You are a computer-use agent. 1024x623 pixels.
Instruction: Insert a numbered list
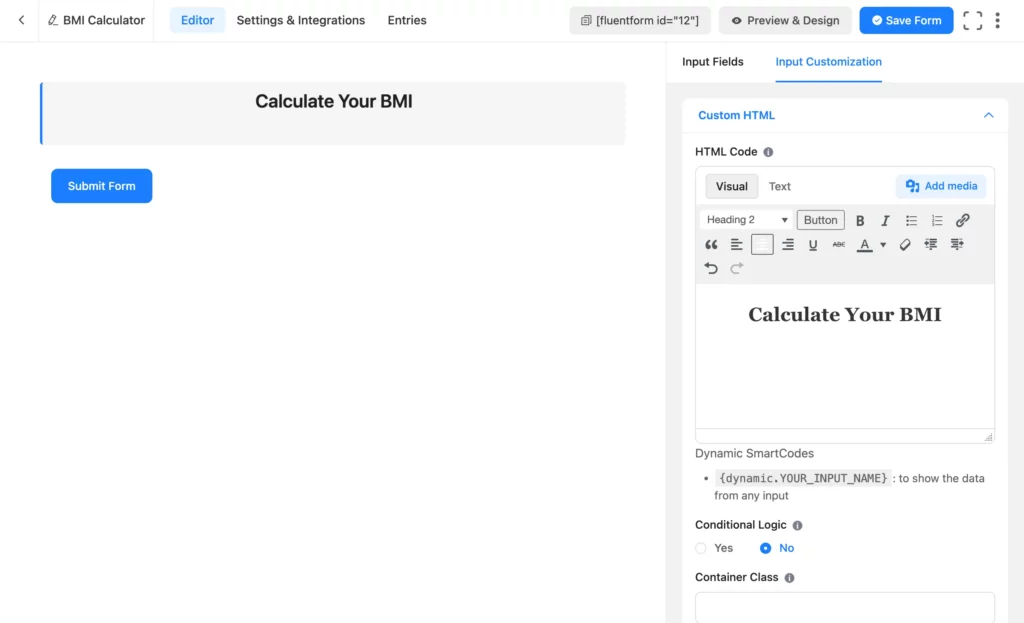tap(936, 221)
